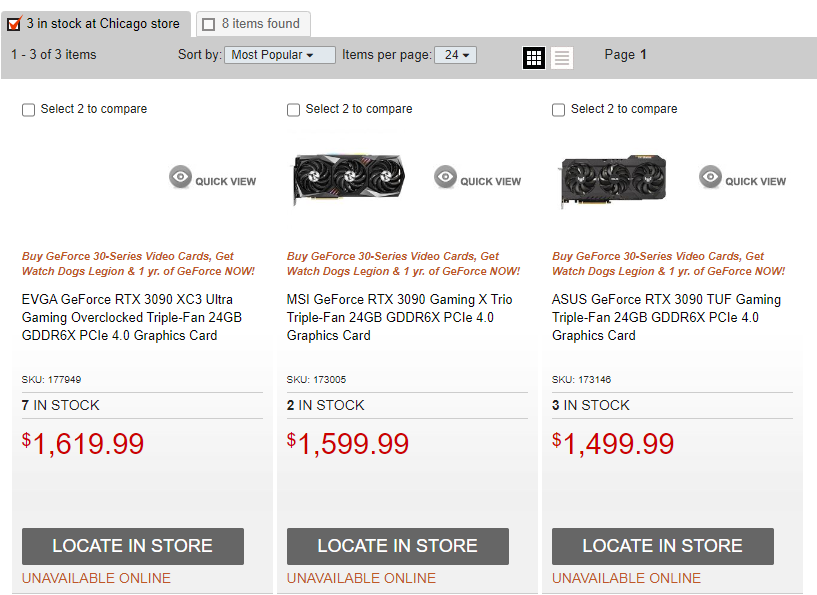817x595 pixels.
Task: Select the 3 in stock at Chicago tab
Action: (103, 24)
